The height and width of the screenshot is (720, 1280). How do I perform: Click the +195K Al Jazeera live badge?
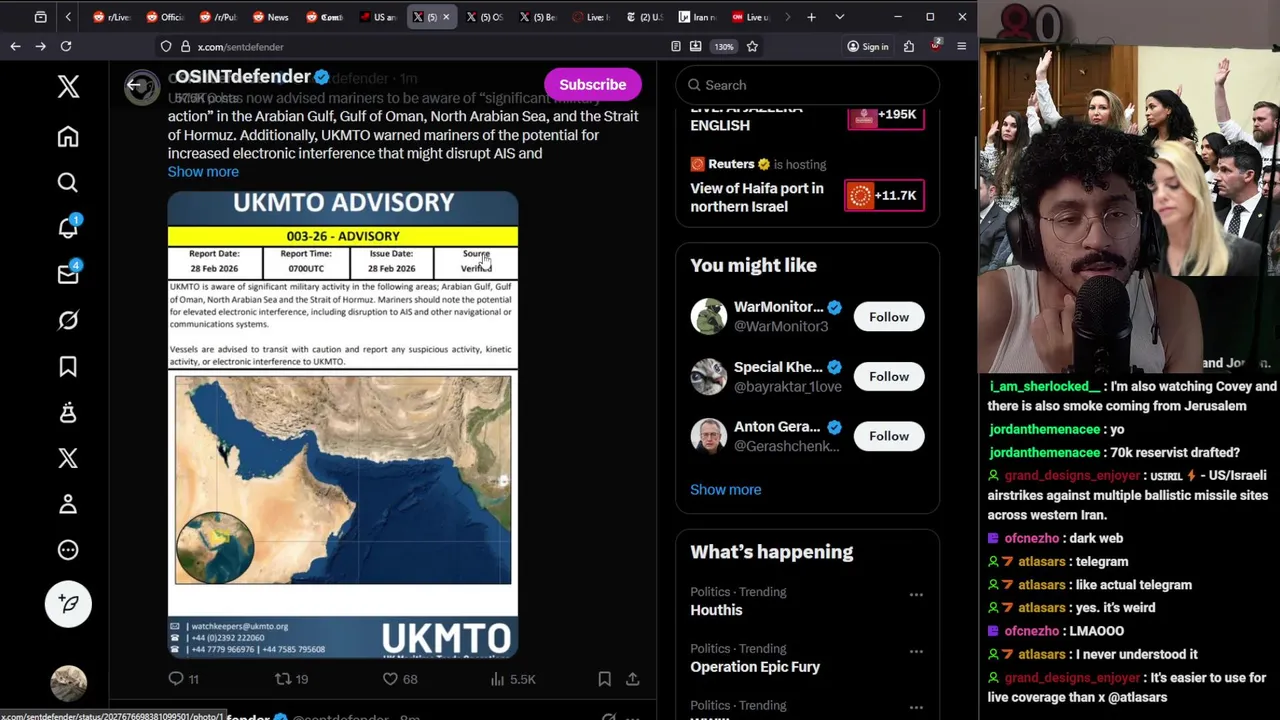pyautogui.click(x=884, y=115)
